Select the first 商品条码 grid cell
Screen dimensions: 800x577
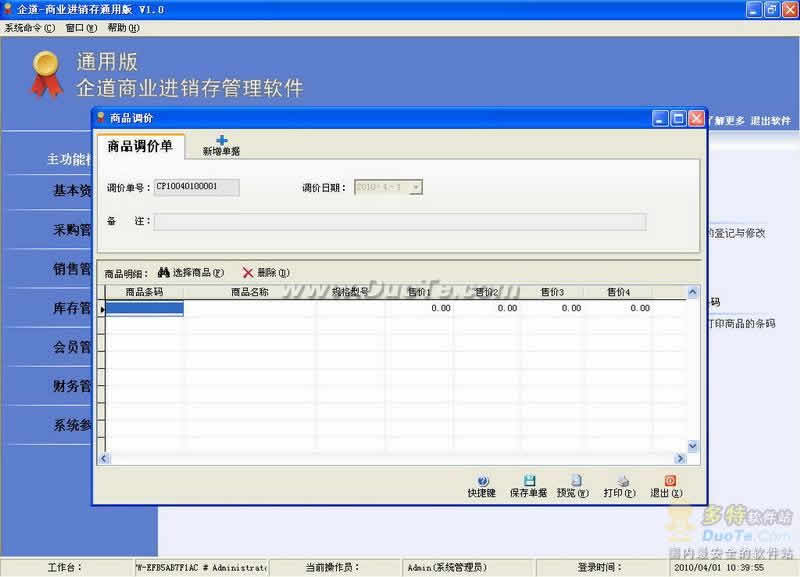[x=144, y=309]
